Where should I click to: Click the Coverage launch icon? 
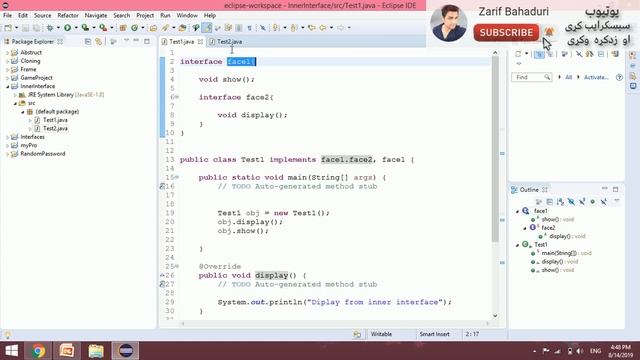85,28
